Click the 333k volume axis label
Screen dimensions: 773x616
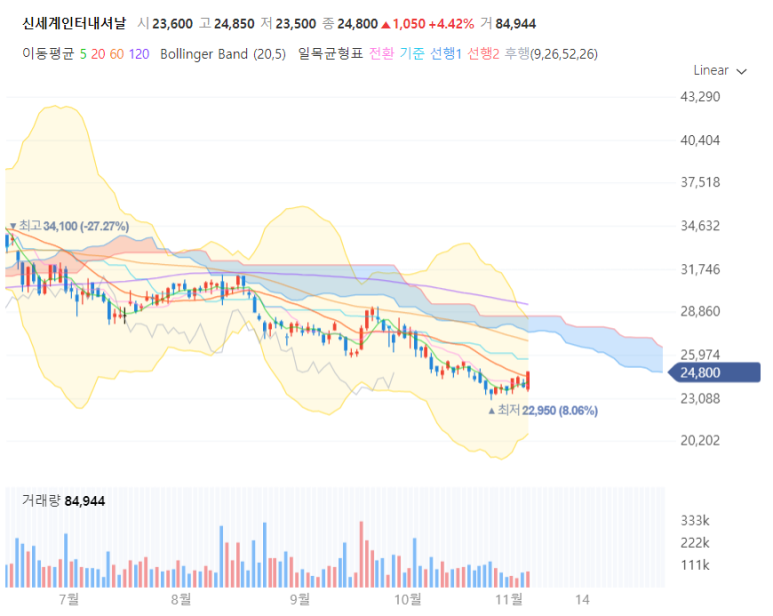click(x=695, y=520)
